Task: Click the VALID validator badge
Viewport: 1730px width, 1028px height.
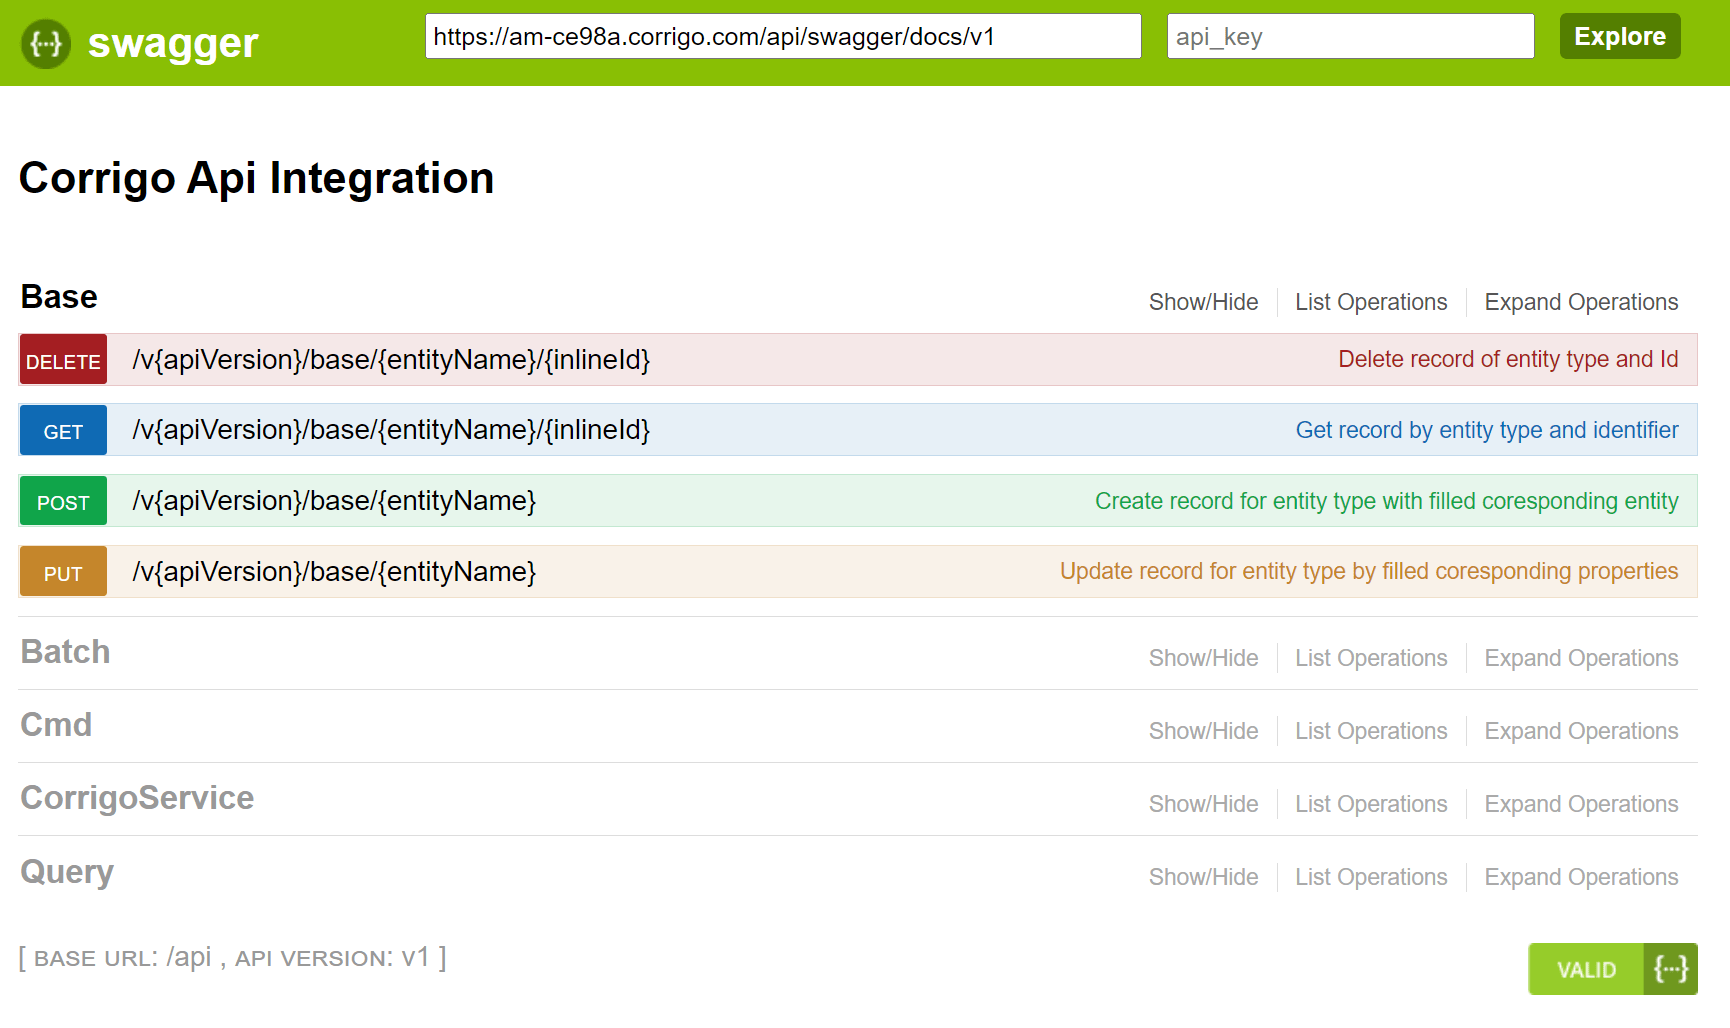Action: click(x=1613, y=969)
